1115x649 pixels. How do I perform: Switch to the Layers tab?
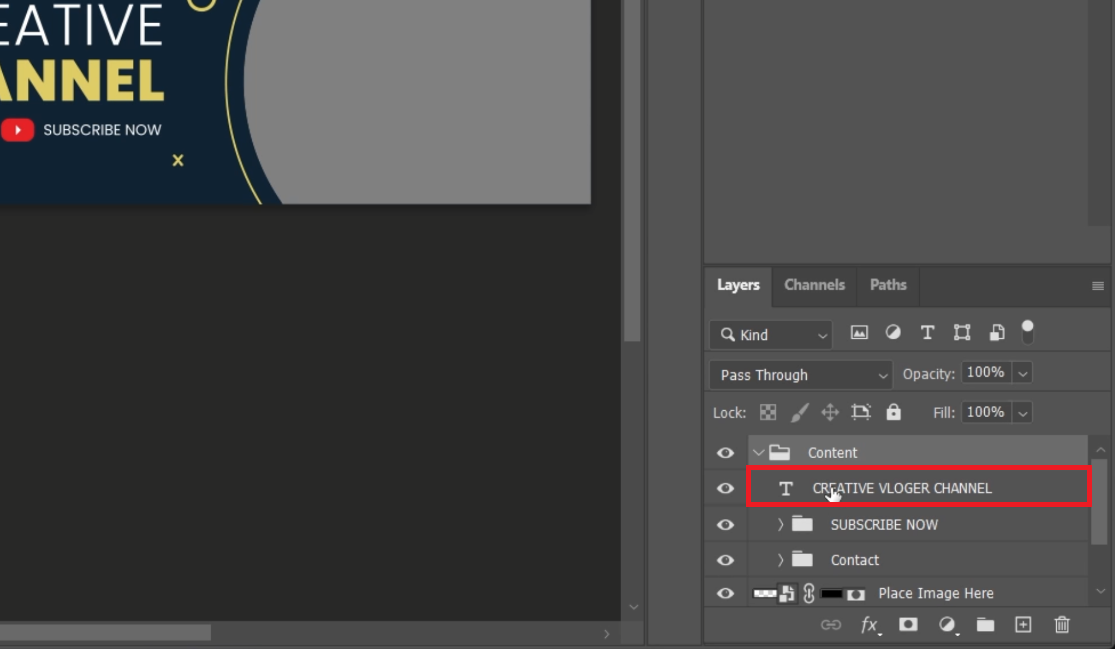[x=738, y=285]
